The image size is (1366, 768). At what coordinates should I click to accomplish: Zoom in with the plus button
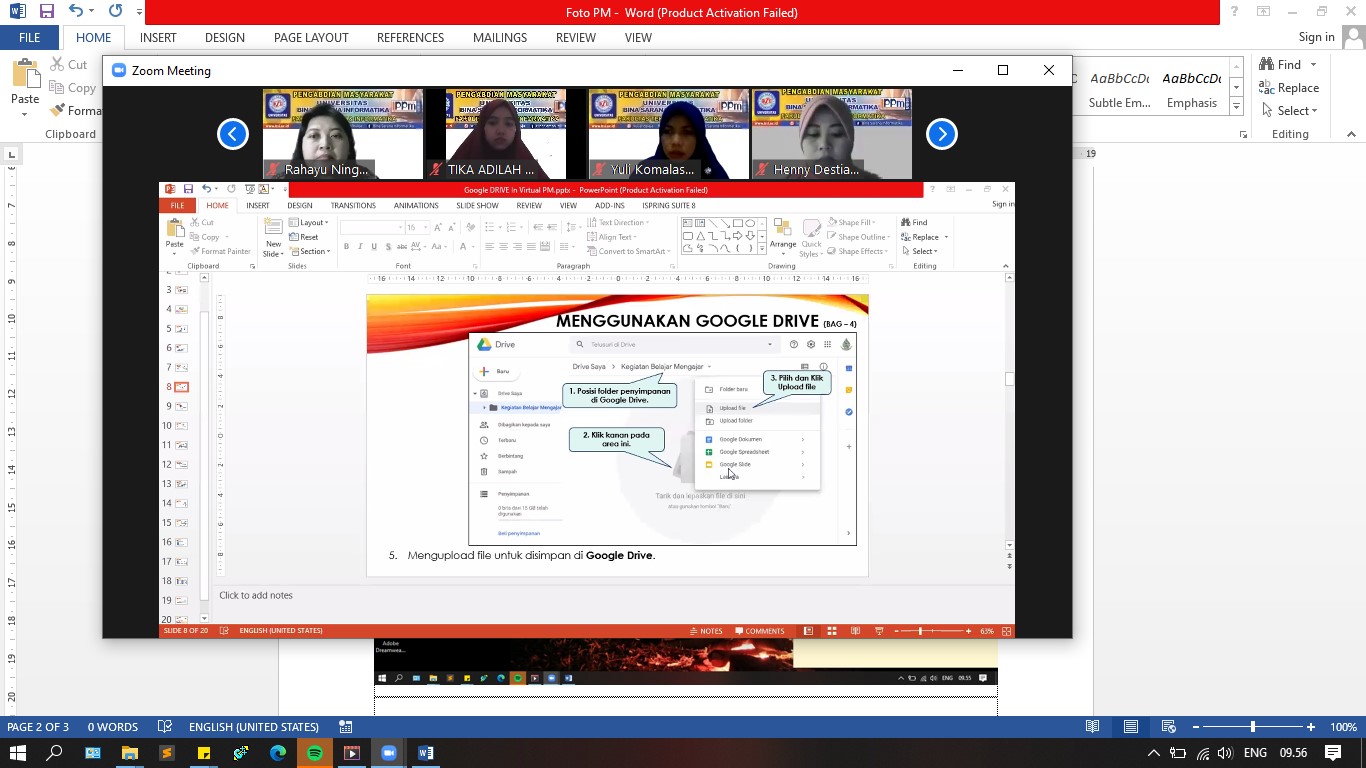coord(1311,727)
